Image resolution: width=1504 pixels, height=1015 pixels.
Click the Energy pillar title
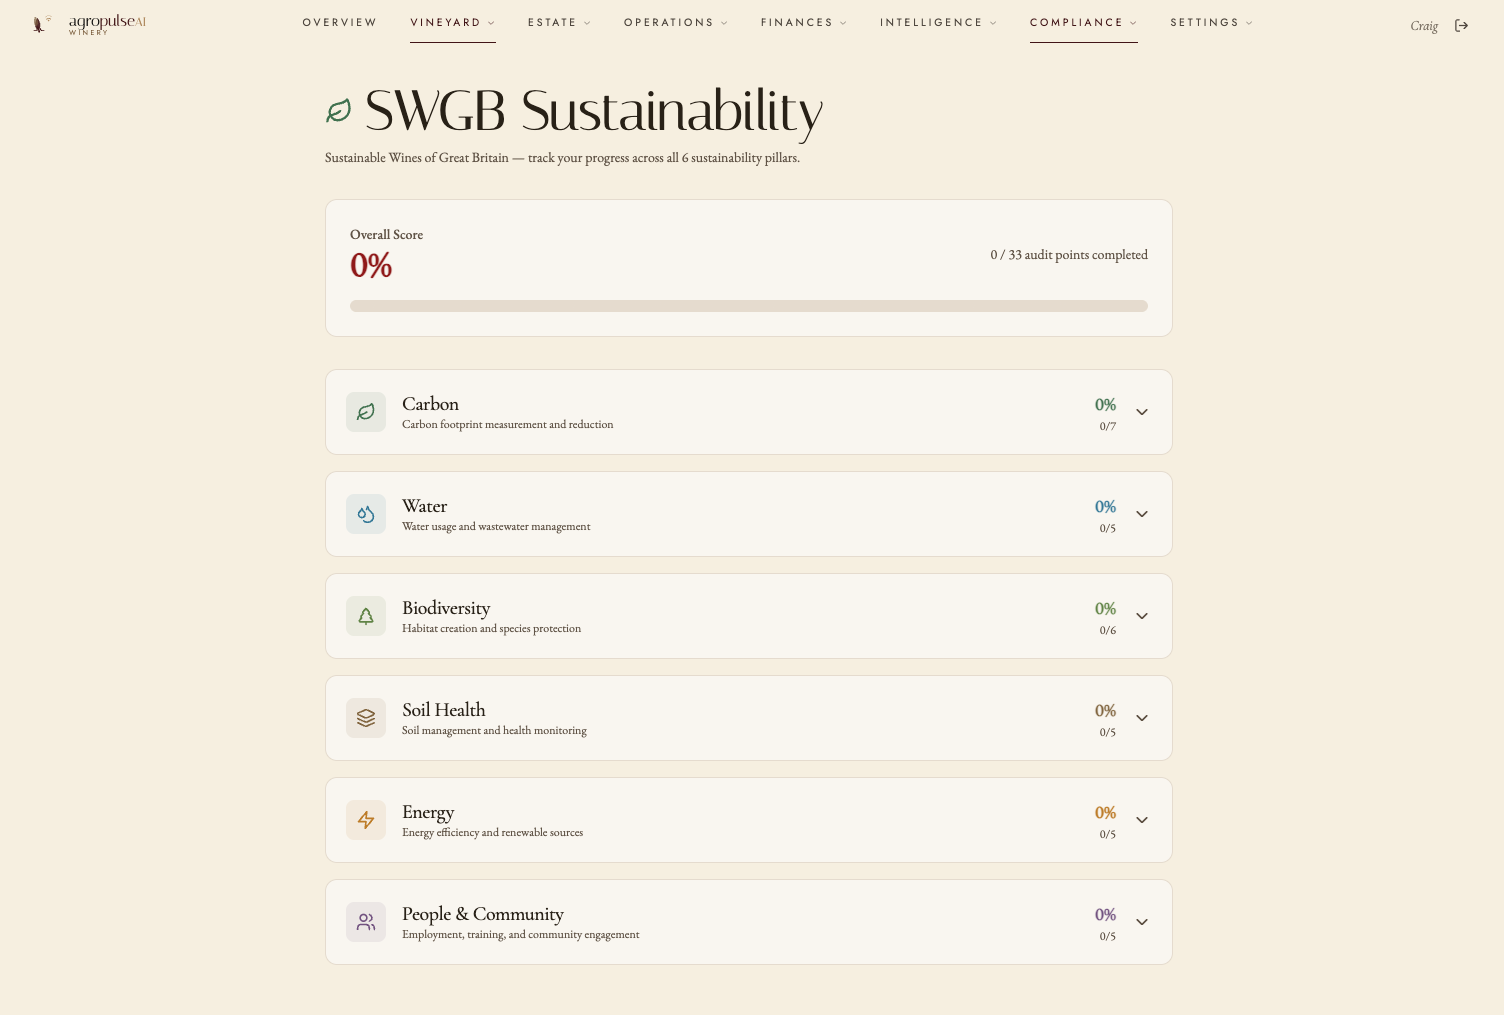click(x=428, y=812)
